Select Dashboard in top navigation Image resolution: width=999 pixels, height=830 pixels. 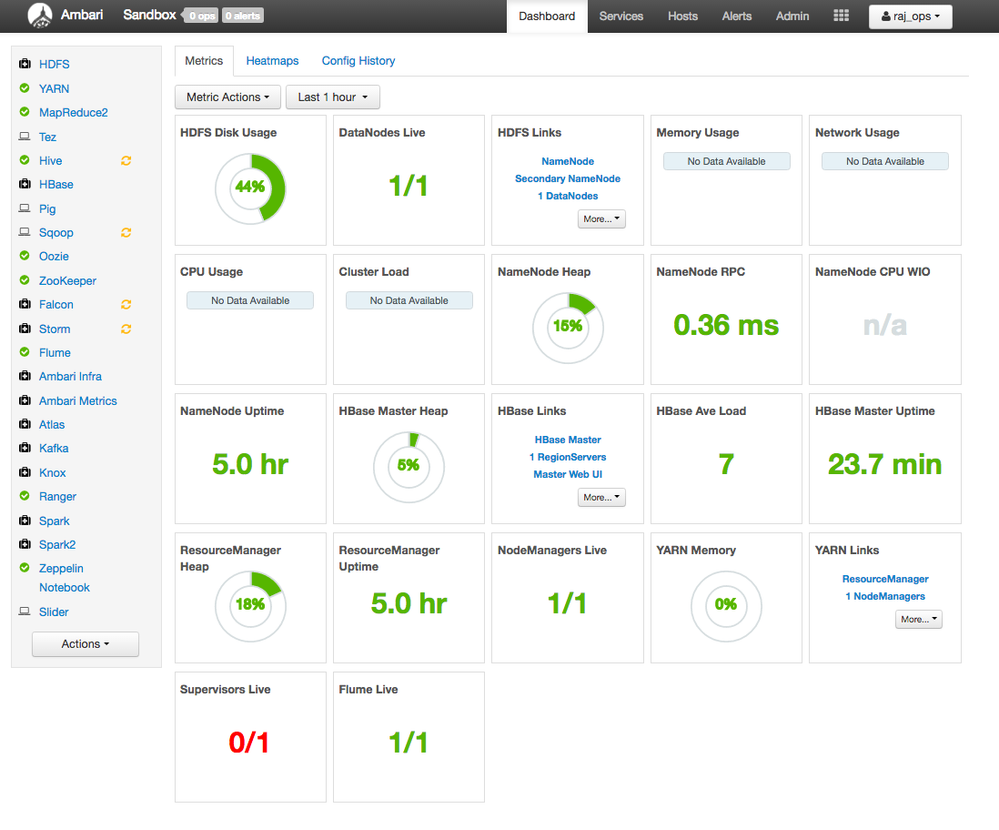pyautogui.click(x=547, y=17)
